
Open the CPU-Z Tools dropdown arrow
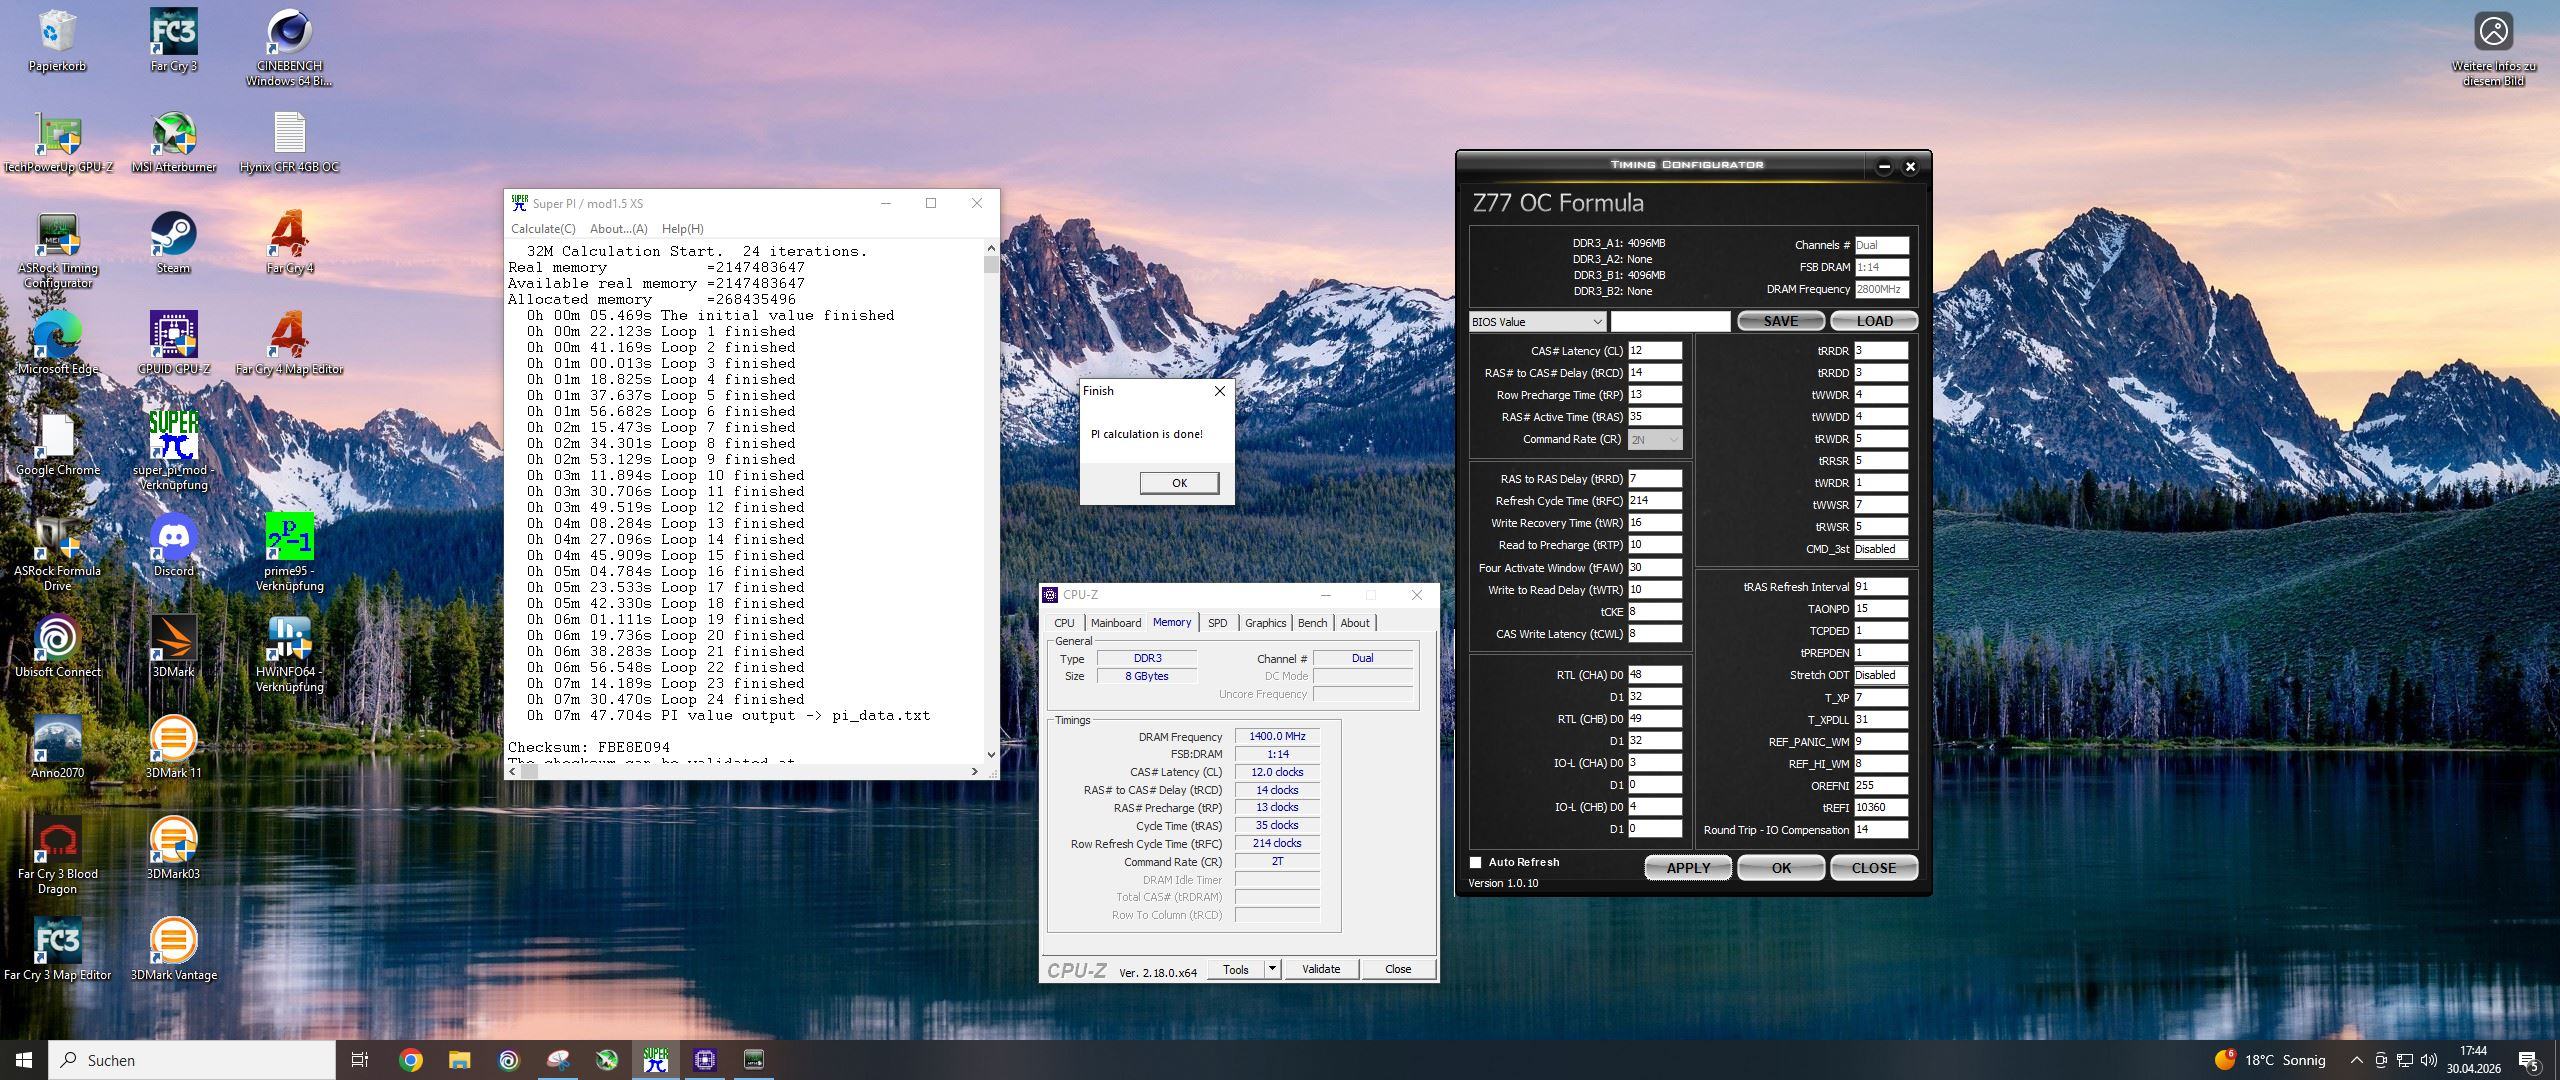tap(1272, 969)
